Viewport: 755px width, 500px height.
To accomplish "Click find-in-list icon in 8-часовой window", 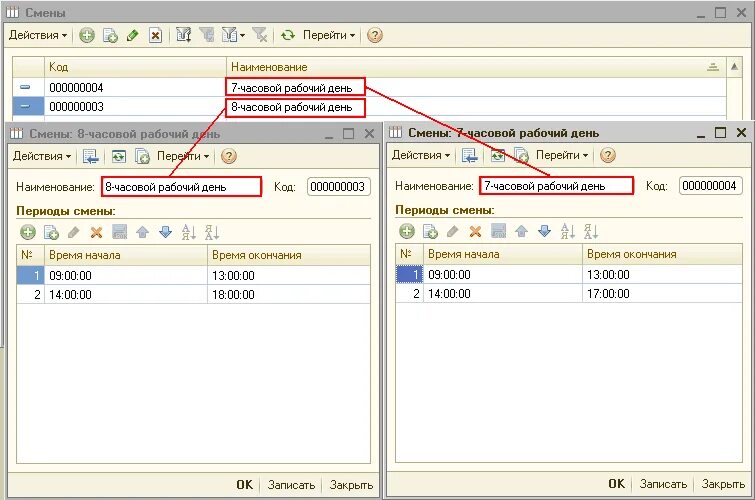I will click(91, 156).
